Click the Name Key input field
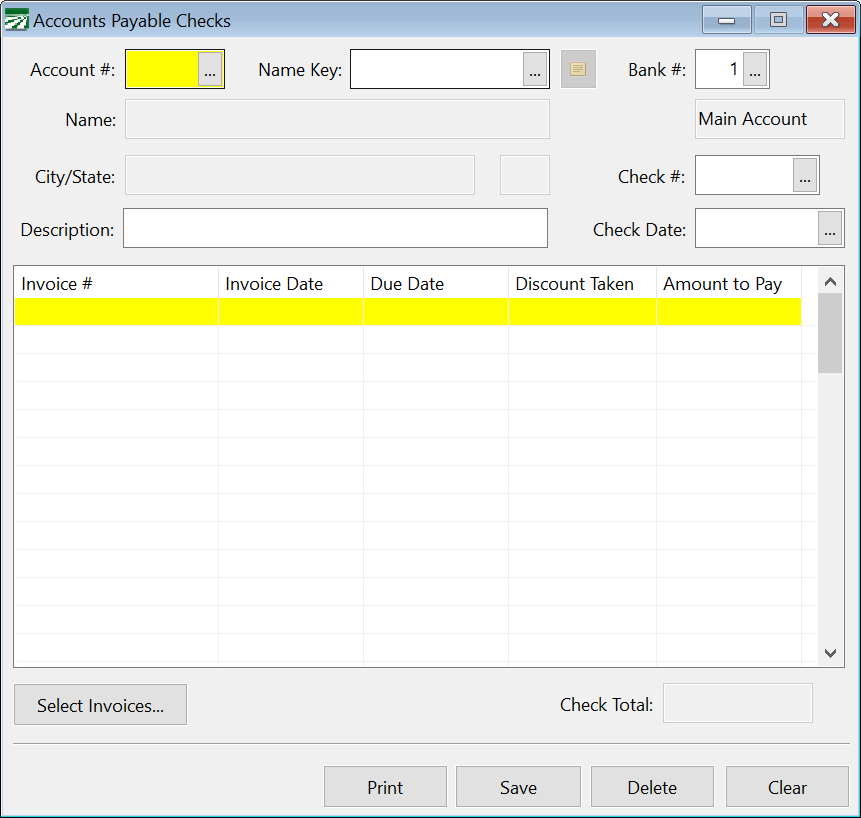 pos(436,70)
